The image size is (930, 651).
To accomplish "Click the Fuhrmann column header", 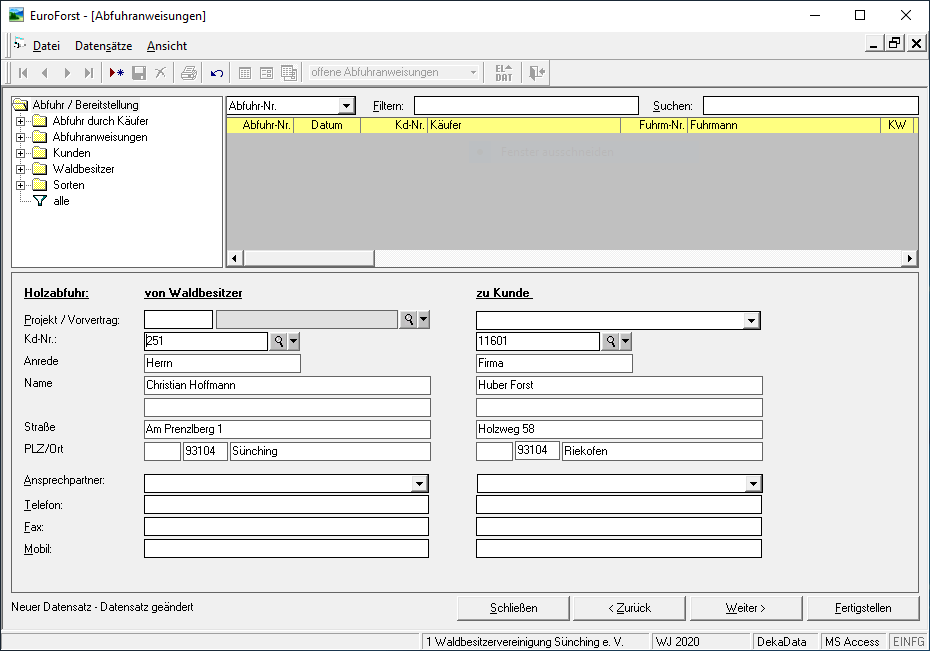I will [x=784, y=125].
